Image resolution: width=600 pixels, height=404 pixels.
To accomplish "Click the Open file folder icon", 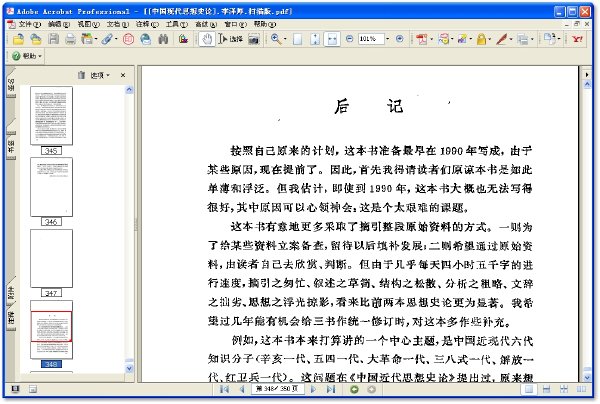I will (x=18, y=39).
